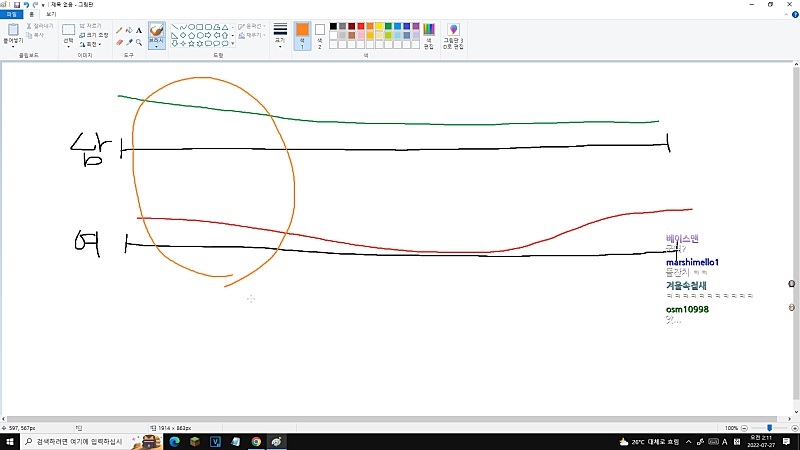Choose the Five-point star shape
This screenshot has height=450, width=800.
(191, 44)
